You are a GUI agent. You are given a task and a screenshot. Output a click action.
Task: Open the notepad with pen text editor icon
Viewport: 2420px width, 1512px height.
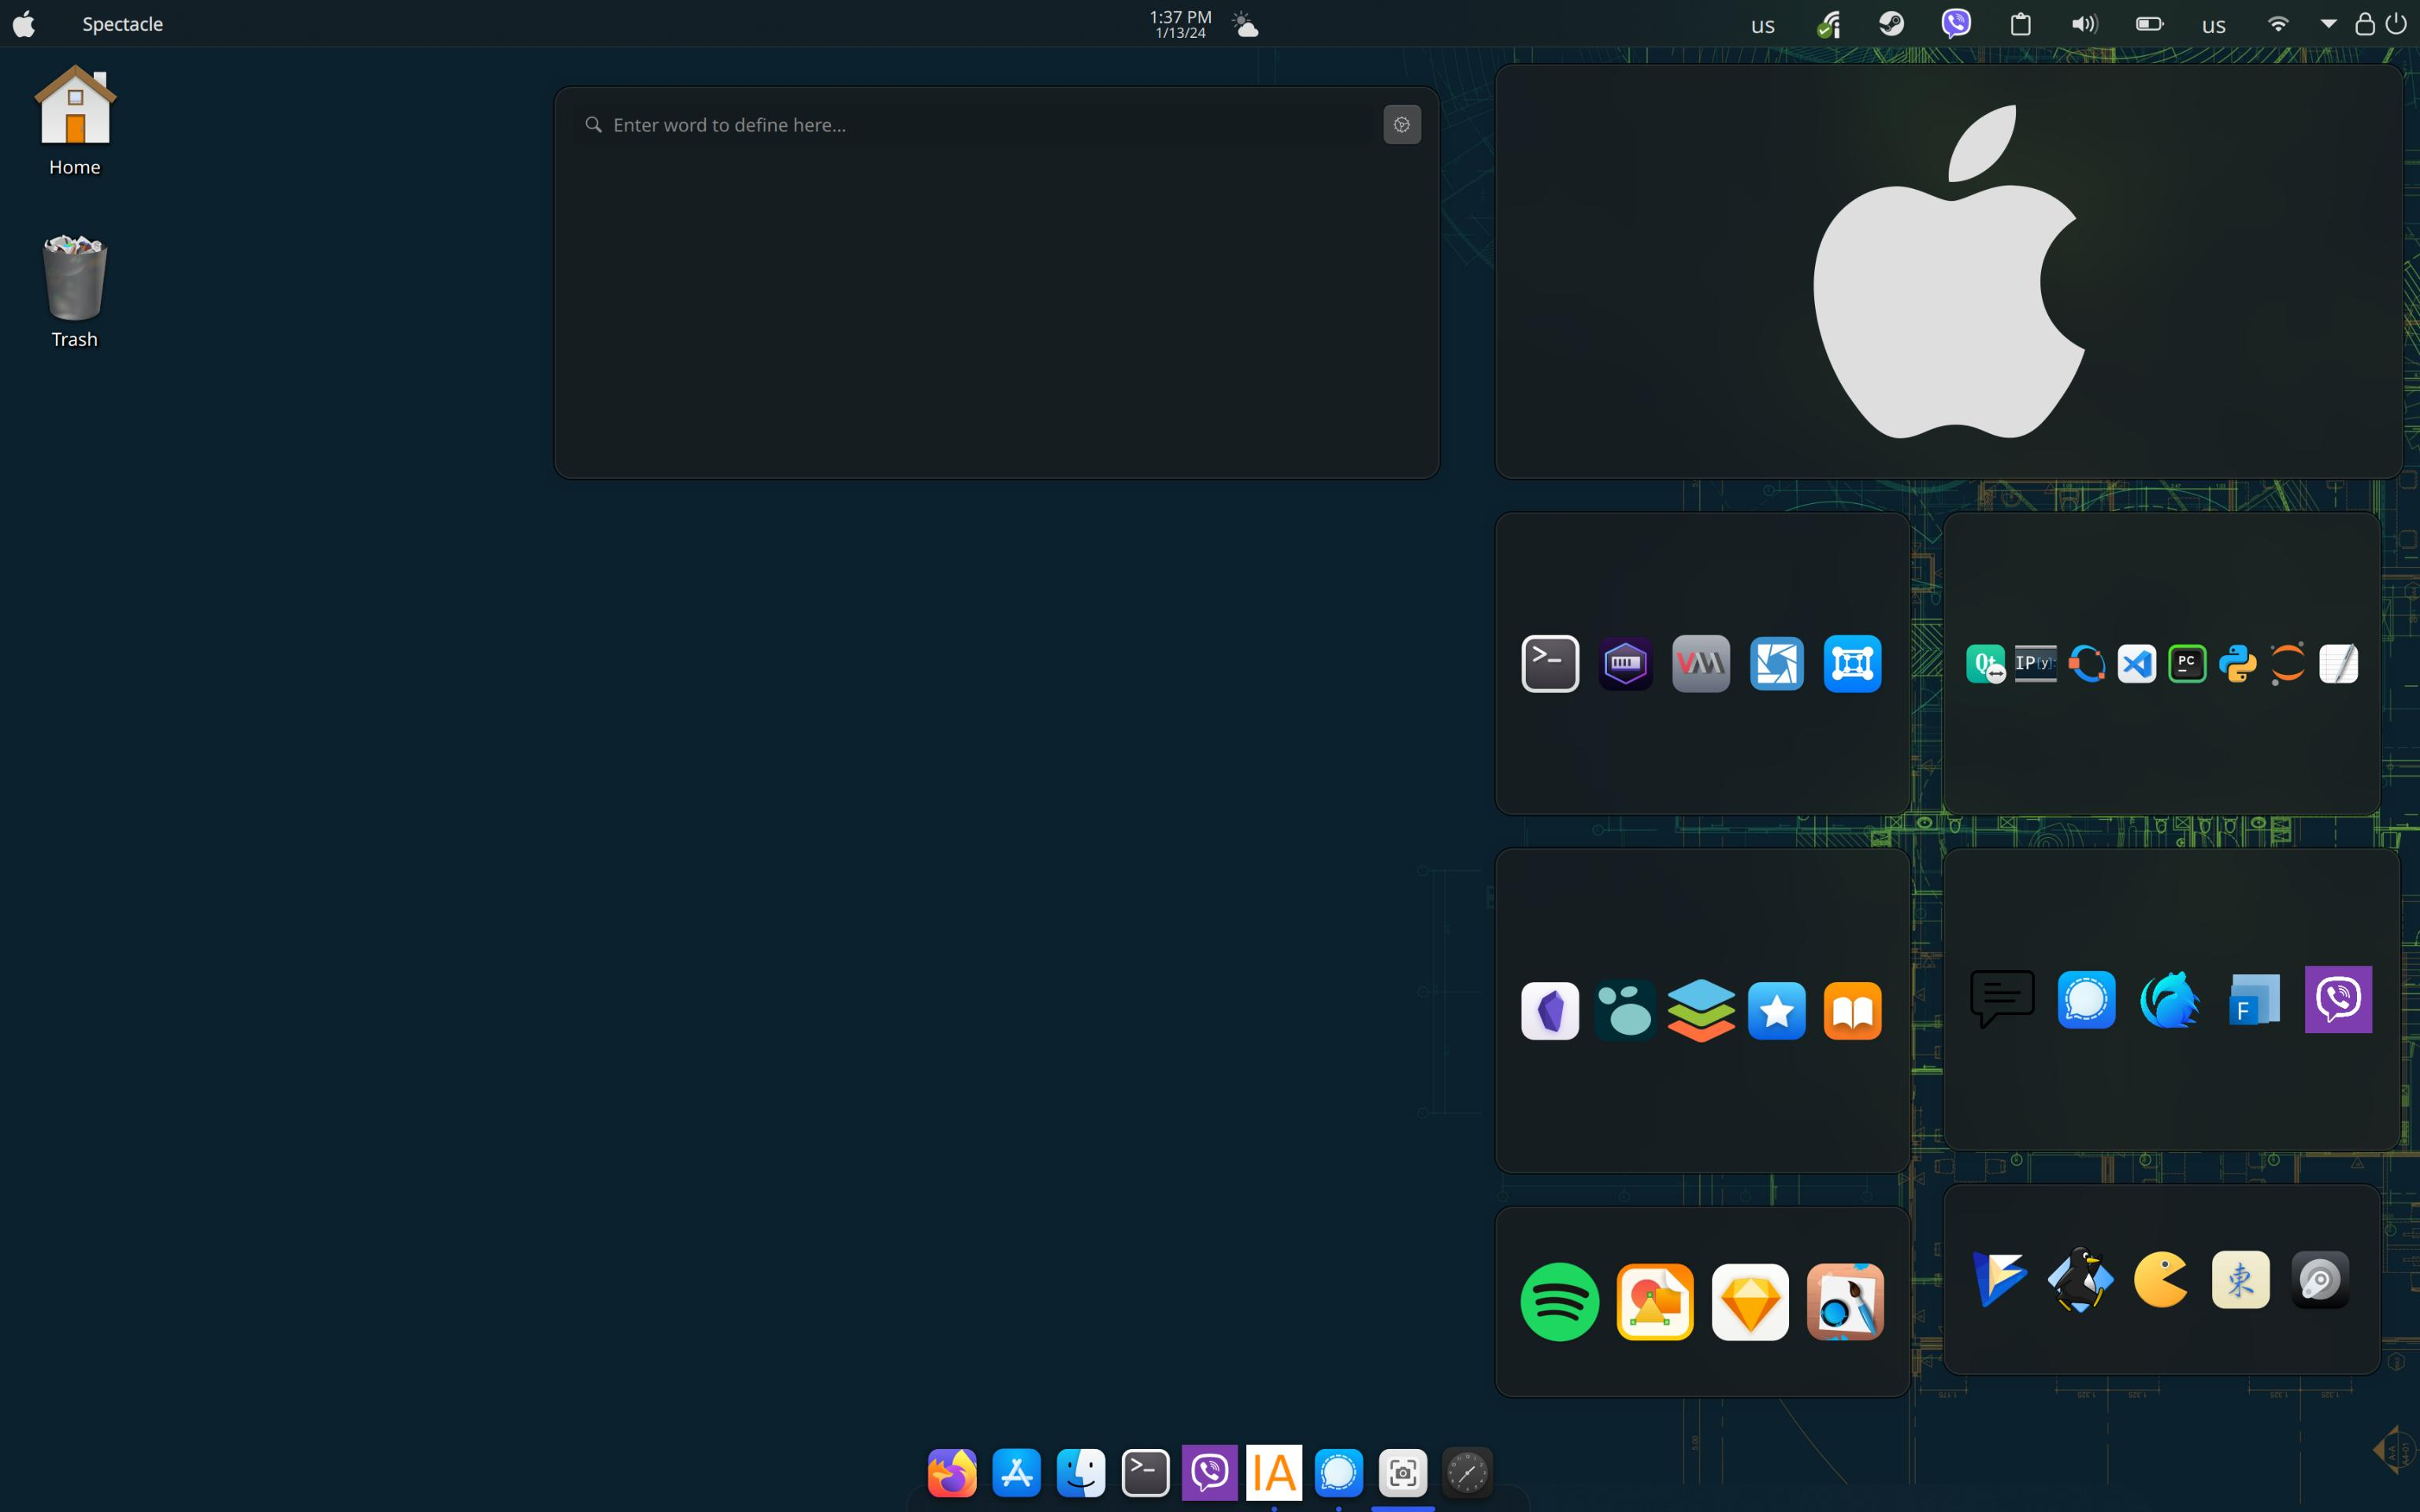point(2338,663)
